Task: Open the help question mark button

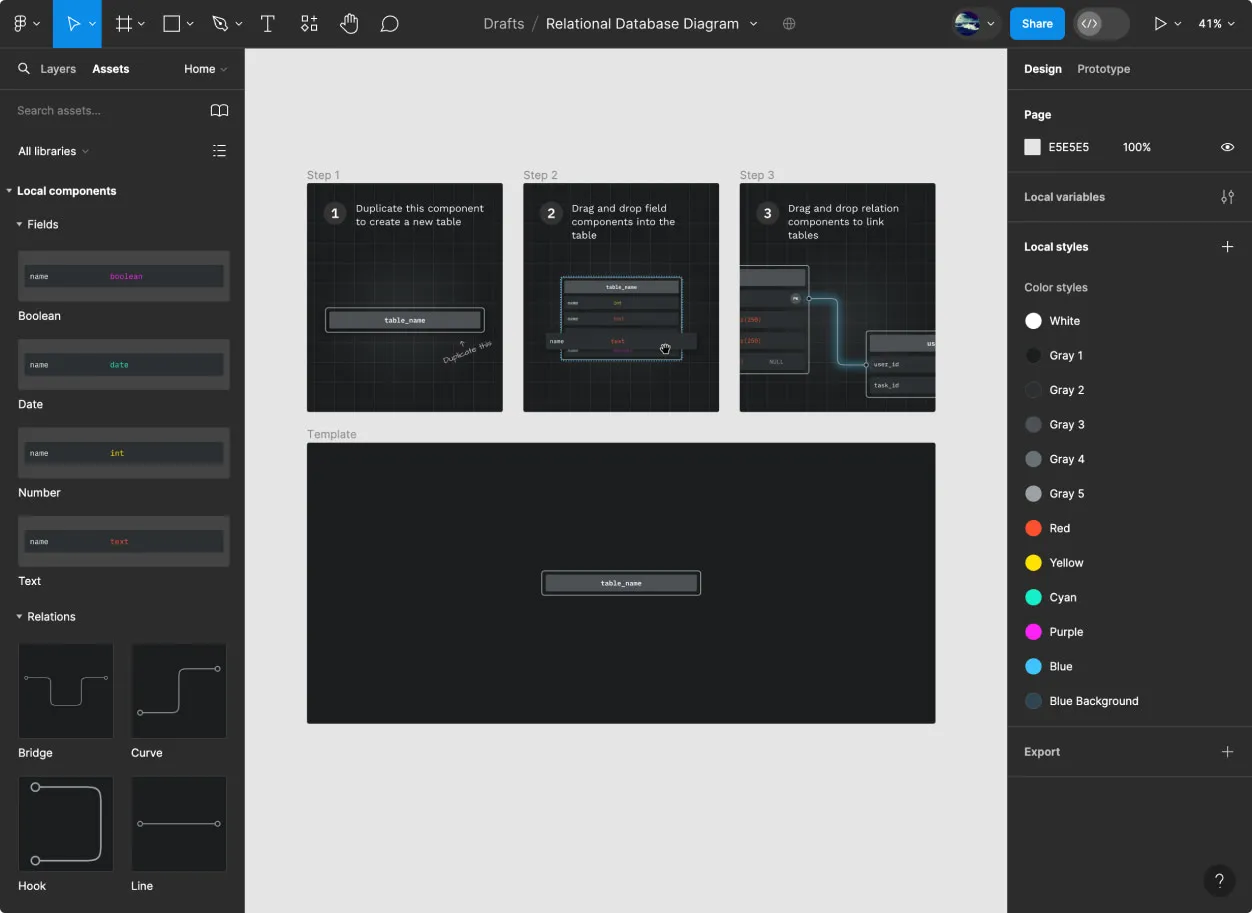Action: point(1219,880)
